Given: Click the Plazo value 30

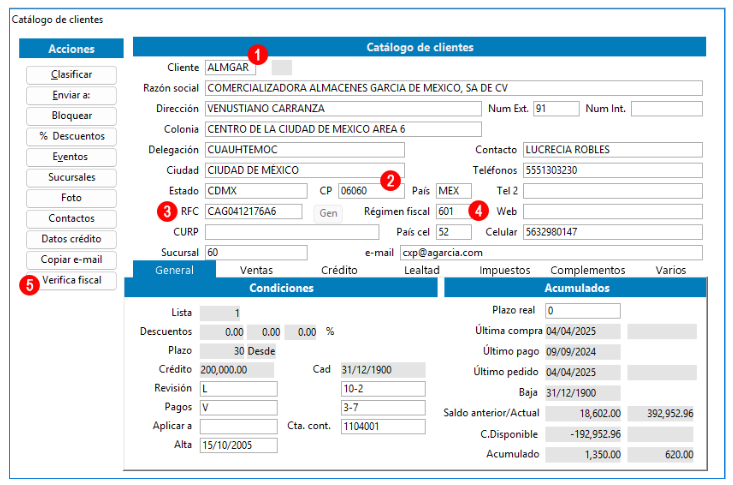Looking at the screenshot, I should coord(222,351).
